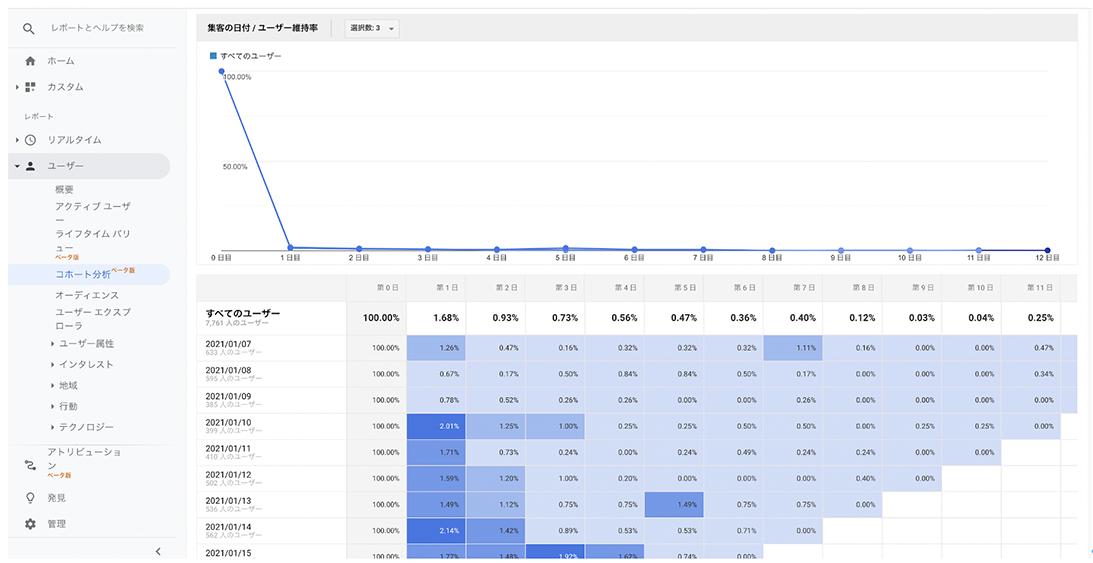Open the オーディエンス report
1093x563 pixels.
pos(87,295)
